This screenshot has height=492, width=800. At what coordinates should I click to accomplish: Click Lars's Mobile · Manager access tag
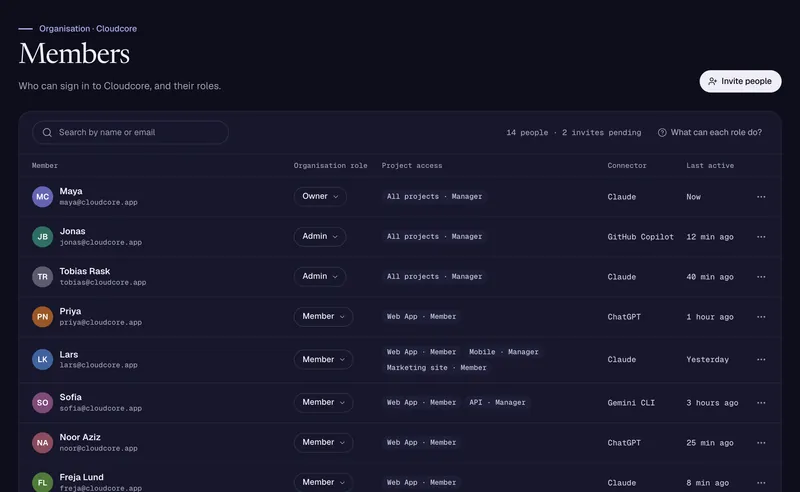point(504,352)
